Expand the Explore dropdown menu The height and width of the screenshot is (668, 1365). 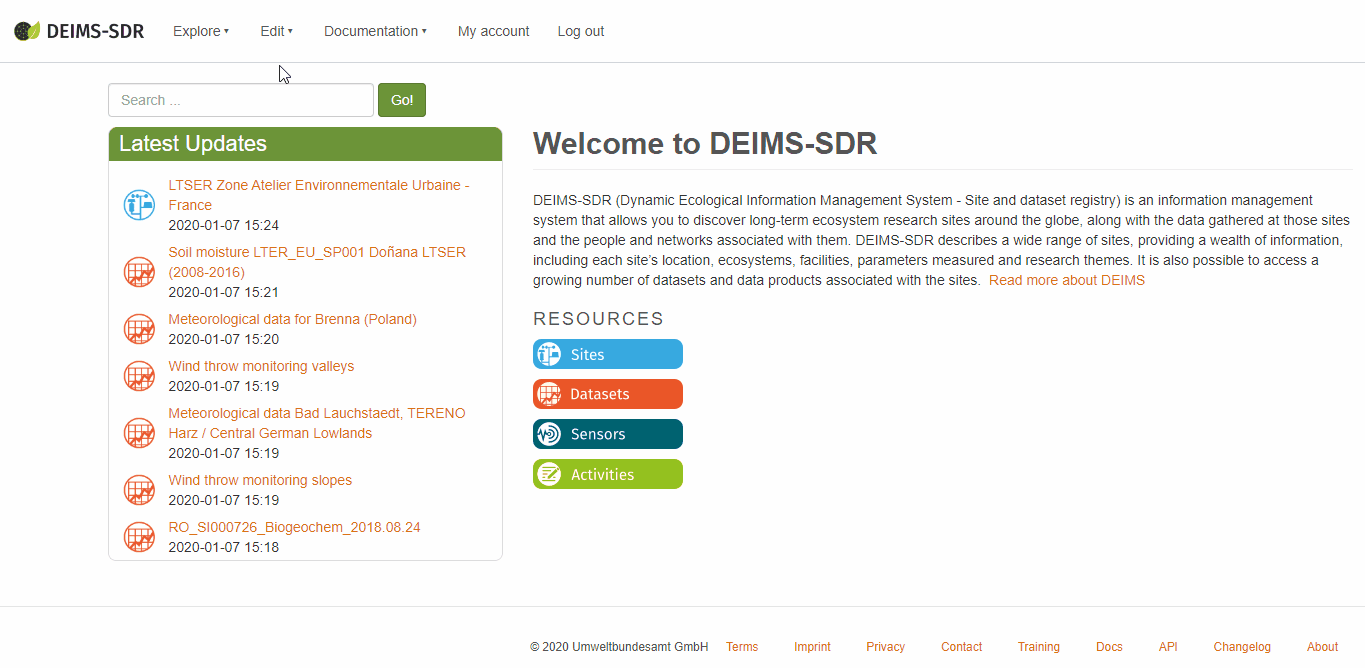pos(200,31)
